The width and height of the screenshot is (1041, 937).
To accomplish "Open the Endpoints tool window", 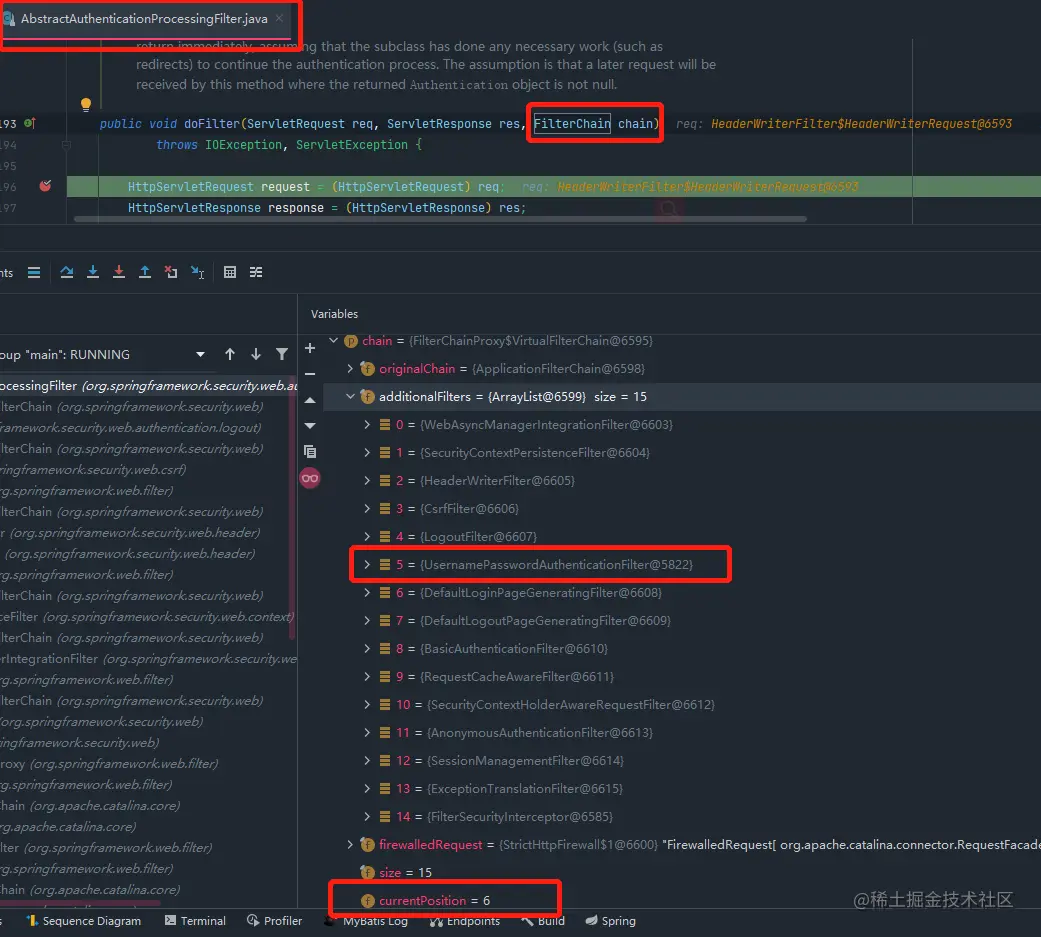I will click(467, 921).
